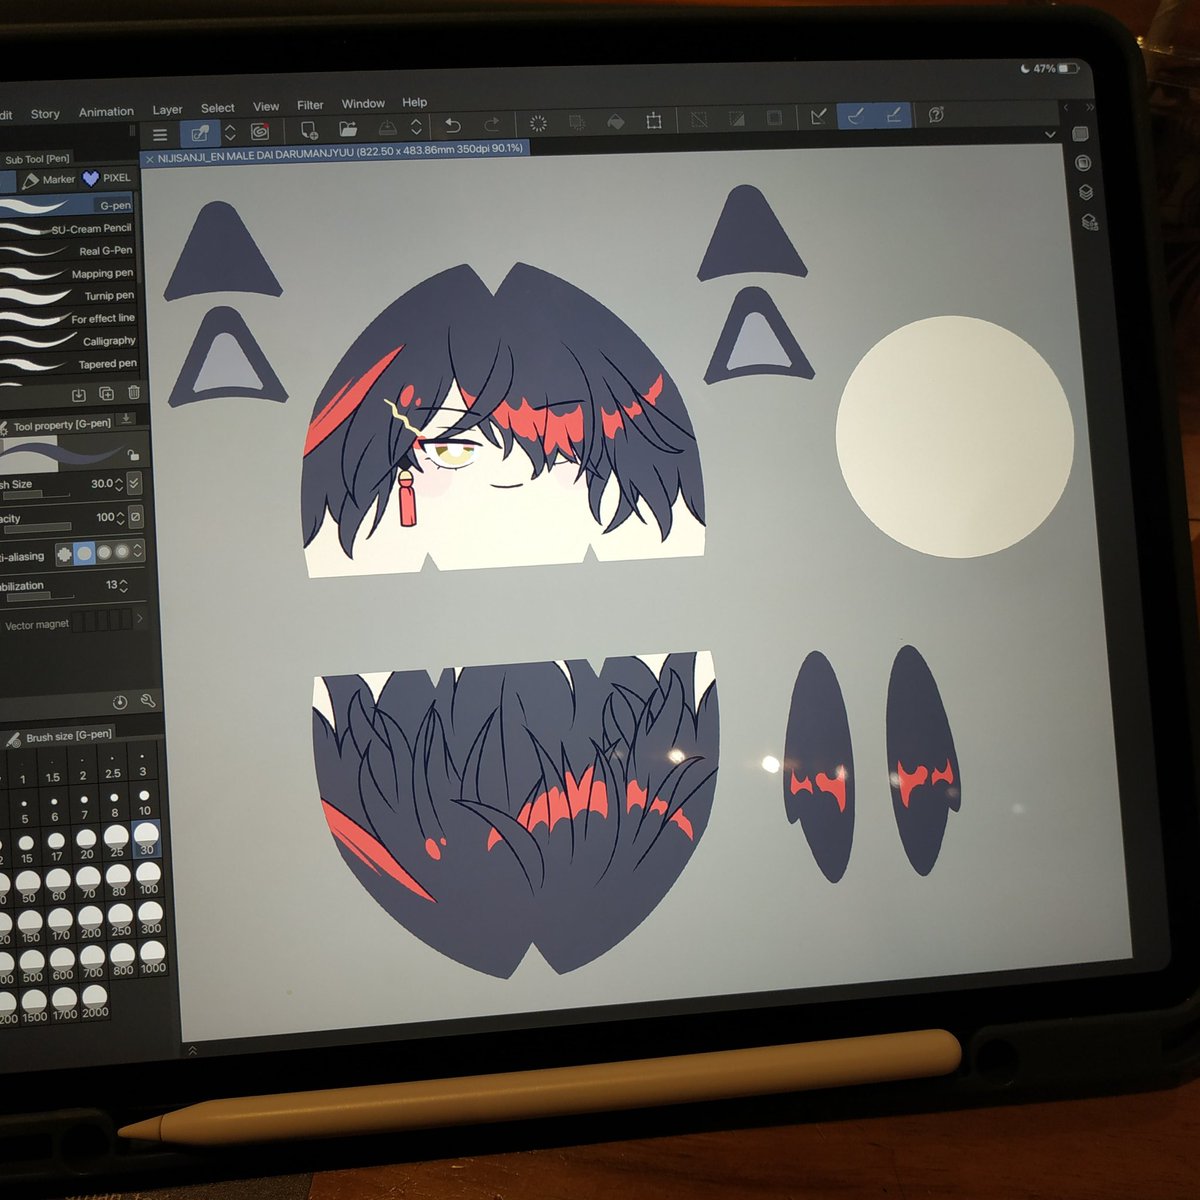This screenshot has width=1200, height=1200.
Task: Select the Mapping pen sub tool
Action: point(67,273)
